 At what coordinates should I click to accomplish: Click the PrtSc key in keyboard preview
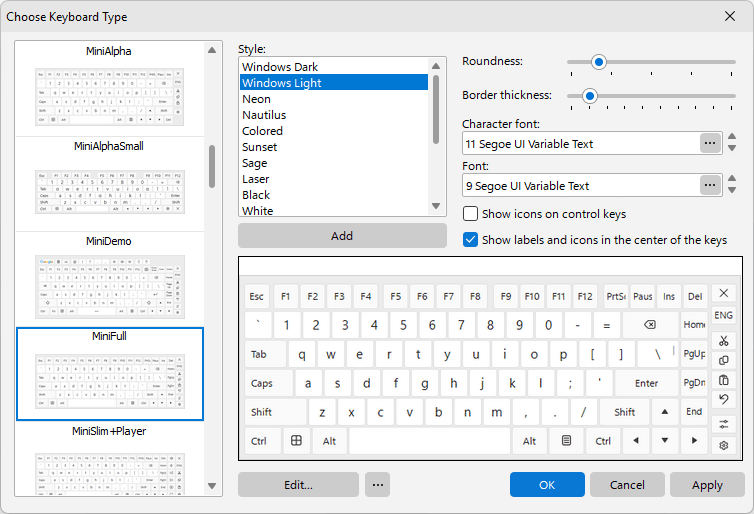(x=616, y=297)
